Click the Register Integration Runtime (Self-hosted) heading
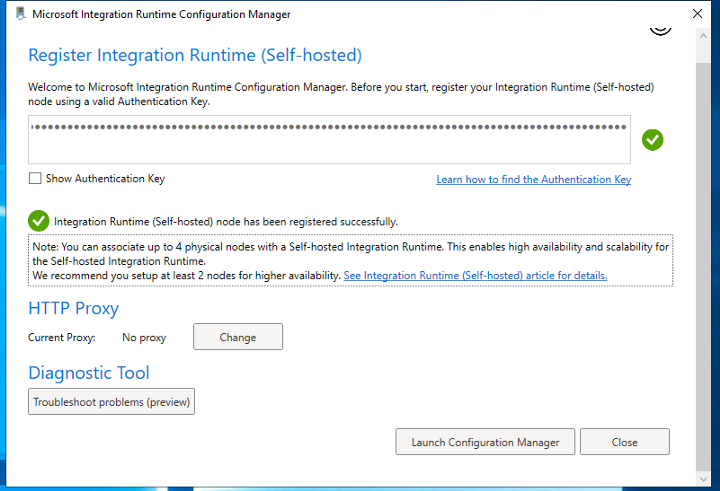This screenshot has height=491, width=720. (x=195, y=55)
